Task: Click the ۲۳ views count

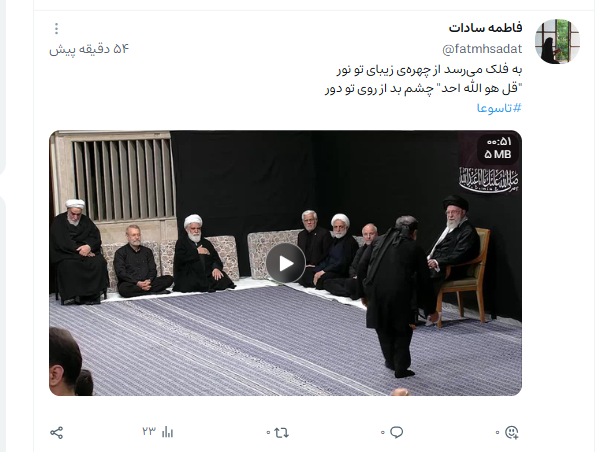Action: tap(149, 431)
